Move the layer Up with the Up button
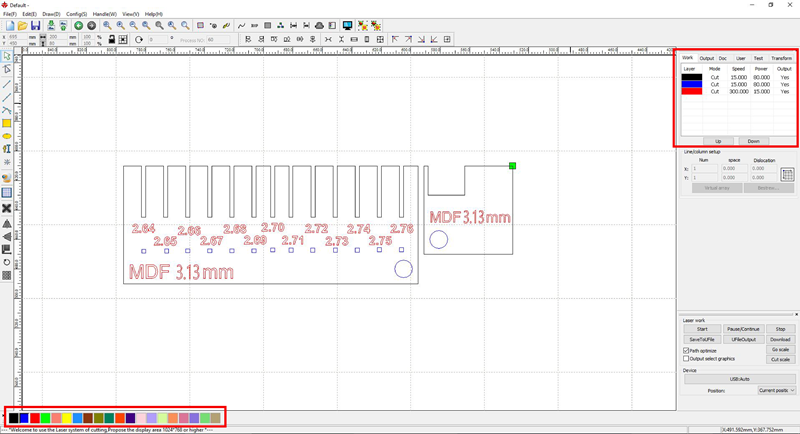Screen dimensions: 800x434 718,141
